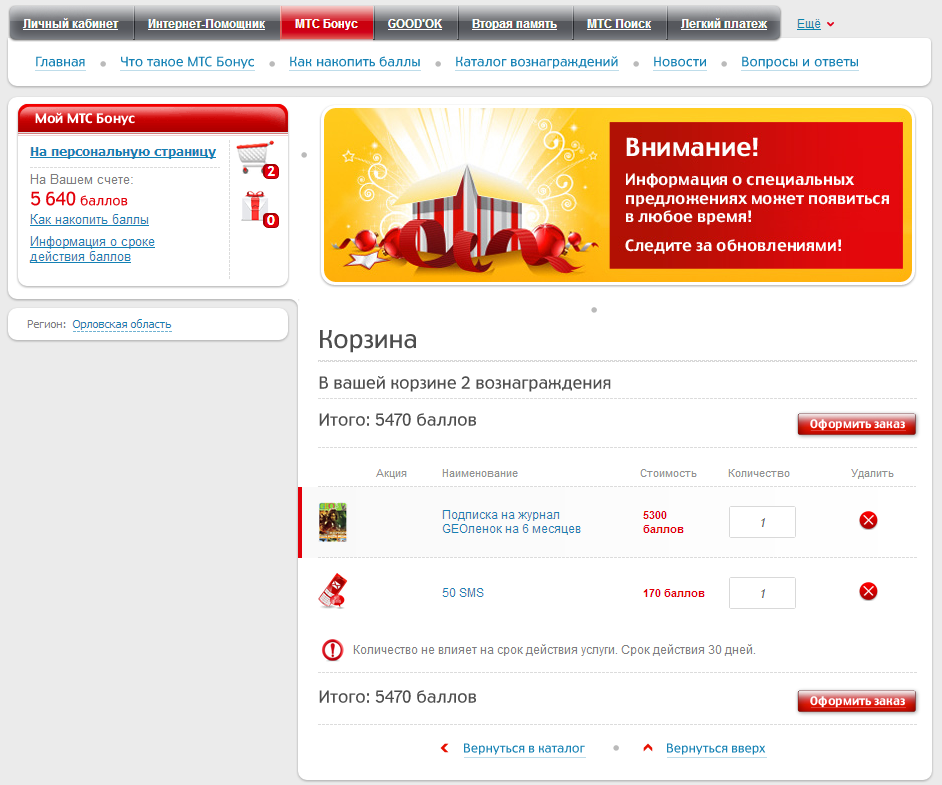Click the gift box rewards icon

(254, 207)
